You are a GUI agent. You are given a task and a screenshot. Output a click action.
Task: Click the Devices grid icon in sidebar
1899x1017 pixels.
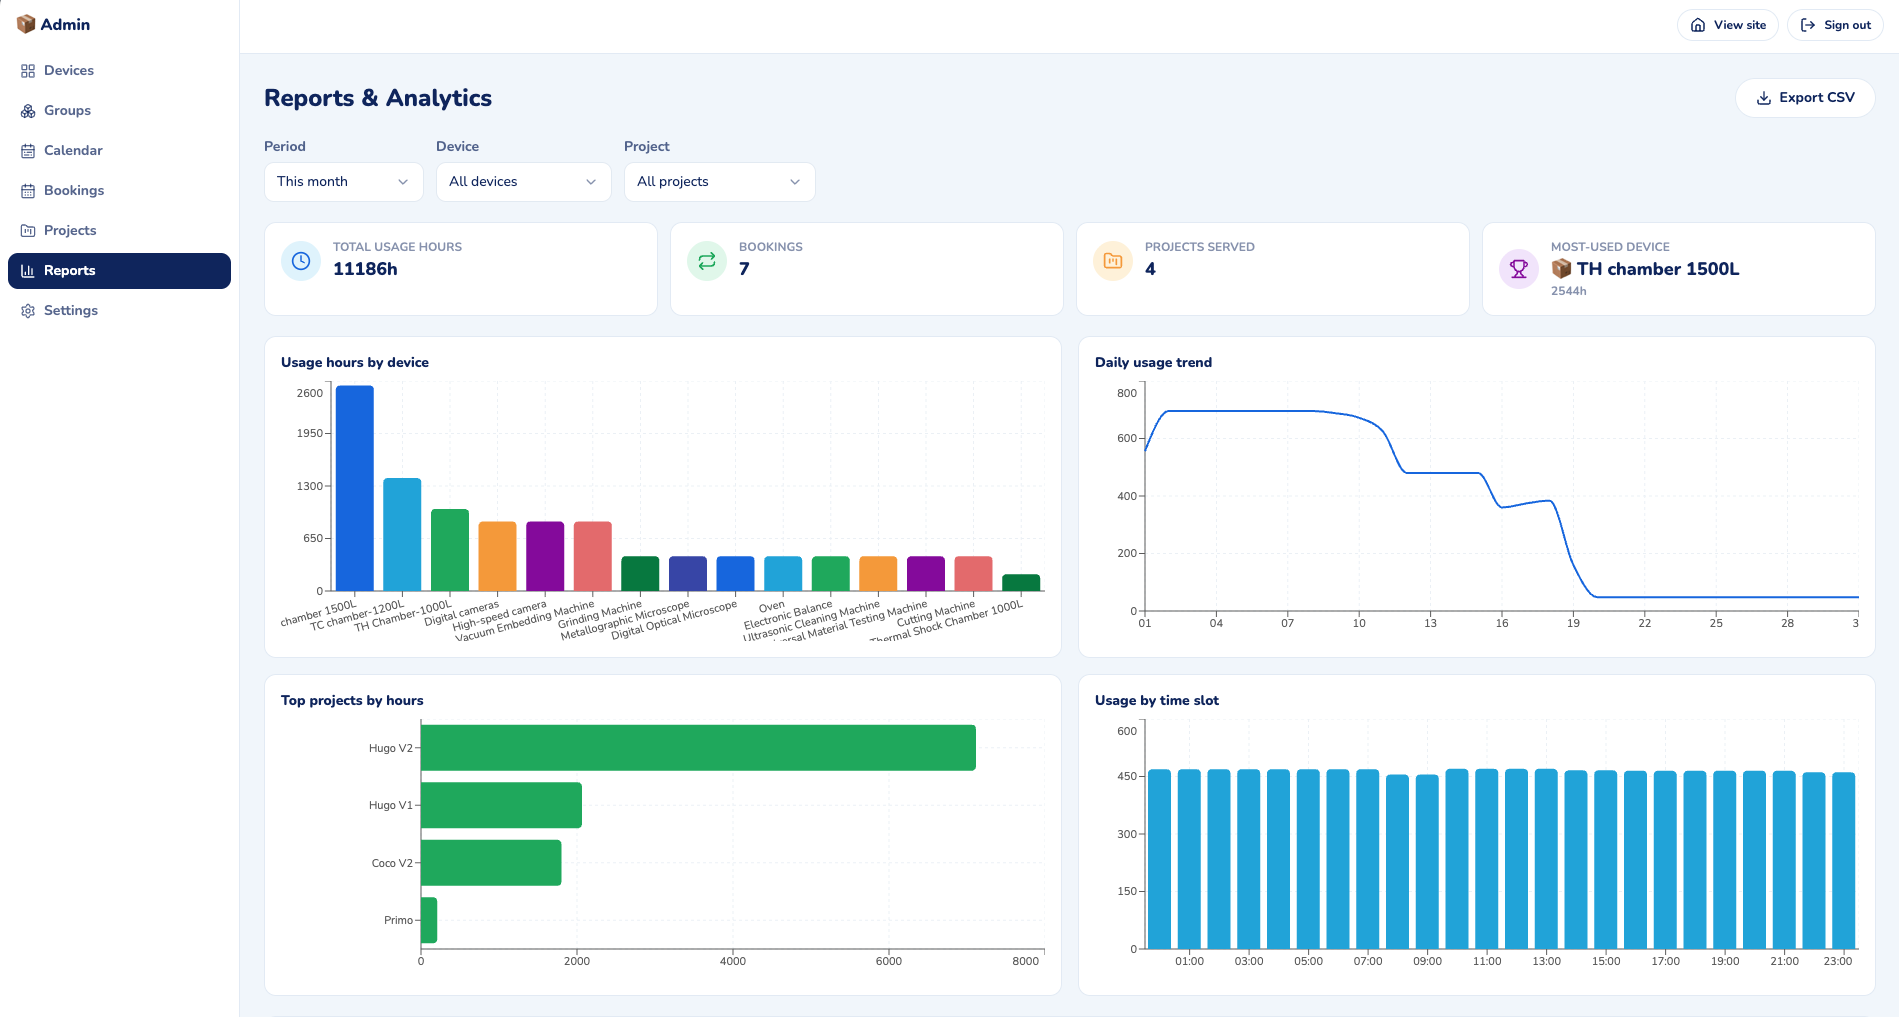pyautogui.click(x=28, y=71)
